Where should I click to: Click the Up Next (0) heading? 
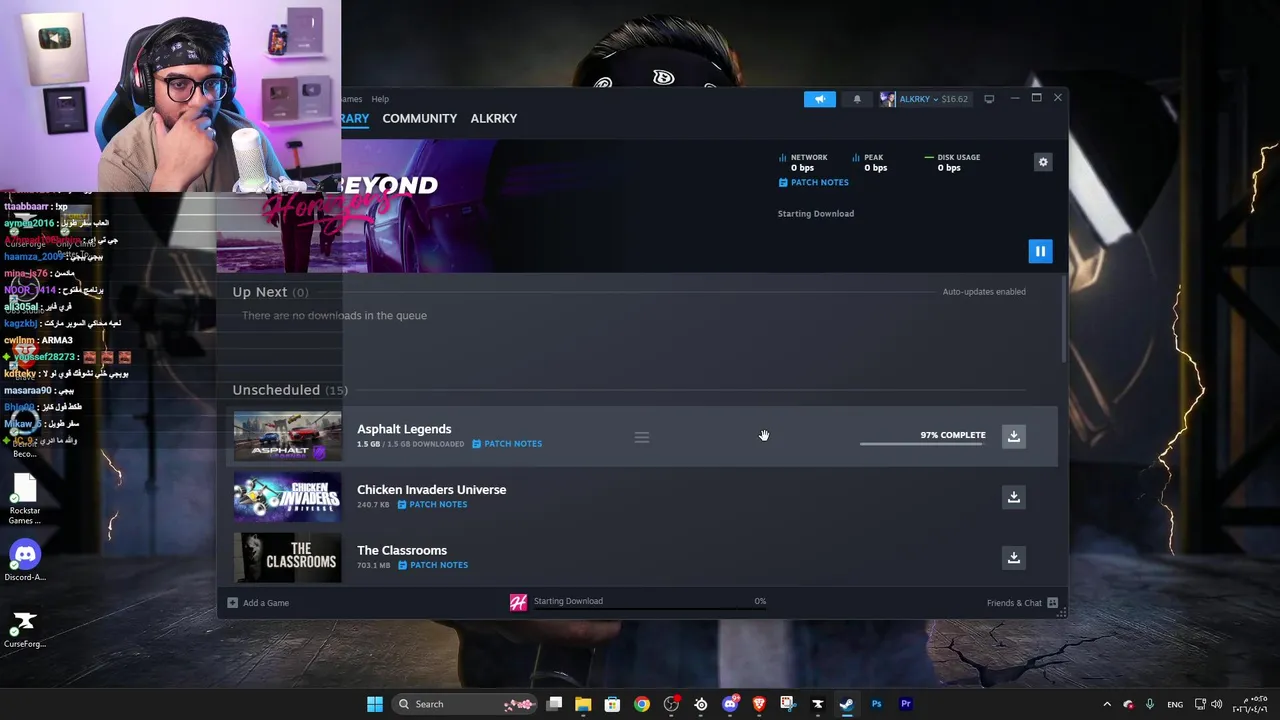tap(270, 292)
